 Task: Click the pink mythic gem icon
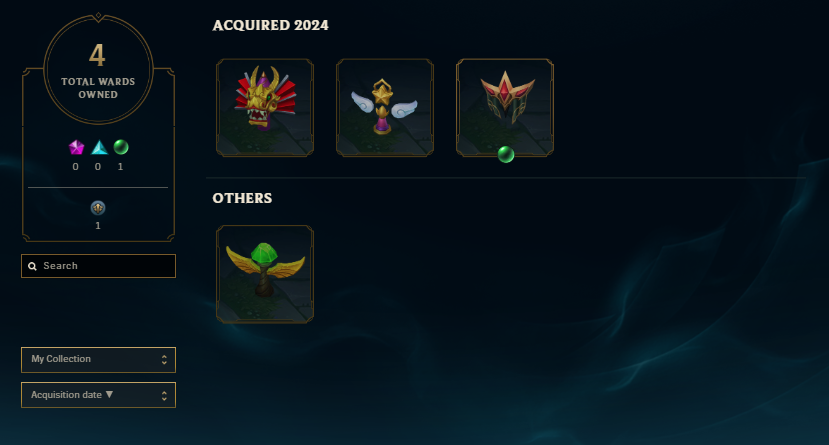click(x=76, y=147)
